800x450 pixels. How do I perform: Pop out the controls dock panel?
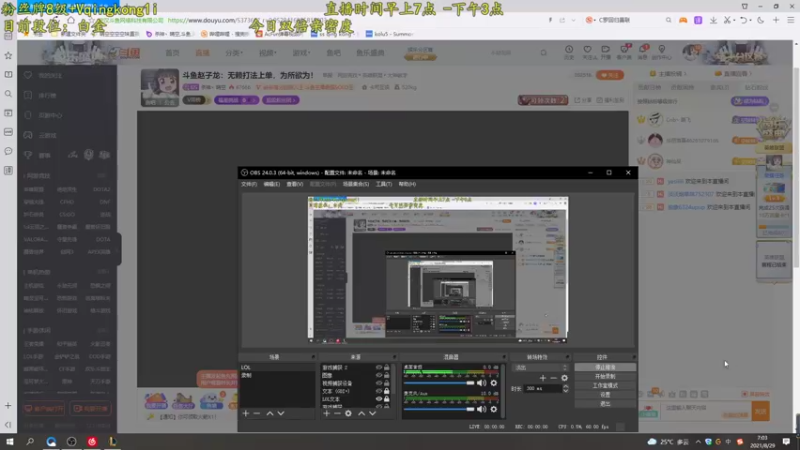(634, 357)
